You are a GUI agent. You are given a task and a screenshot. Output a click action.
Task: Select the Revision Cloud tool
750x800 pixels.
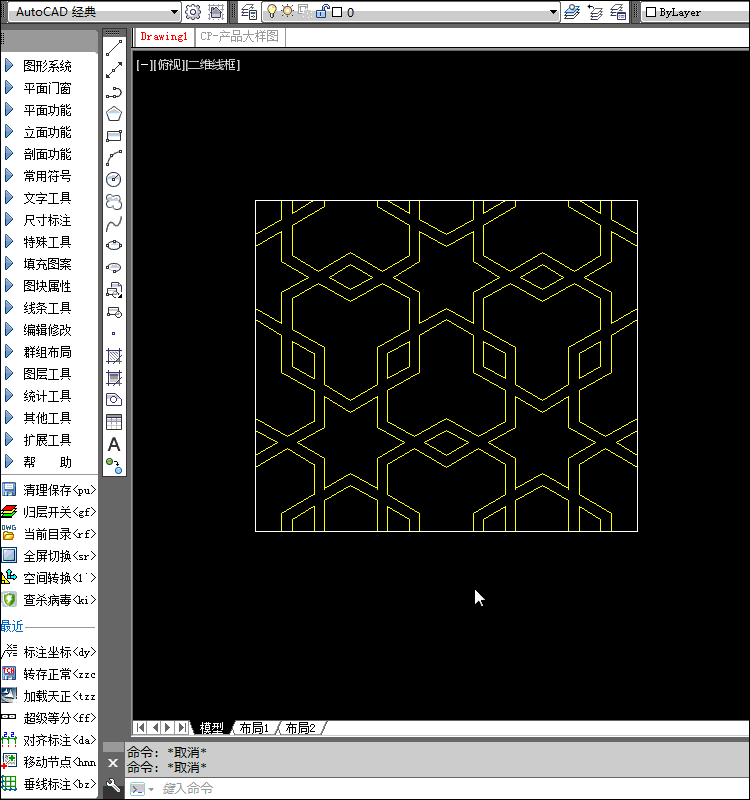pos(114,202)
